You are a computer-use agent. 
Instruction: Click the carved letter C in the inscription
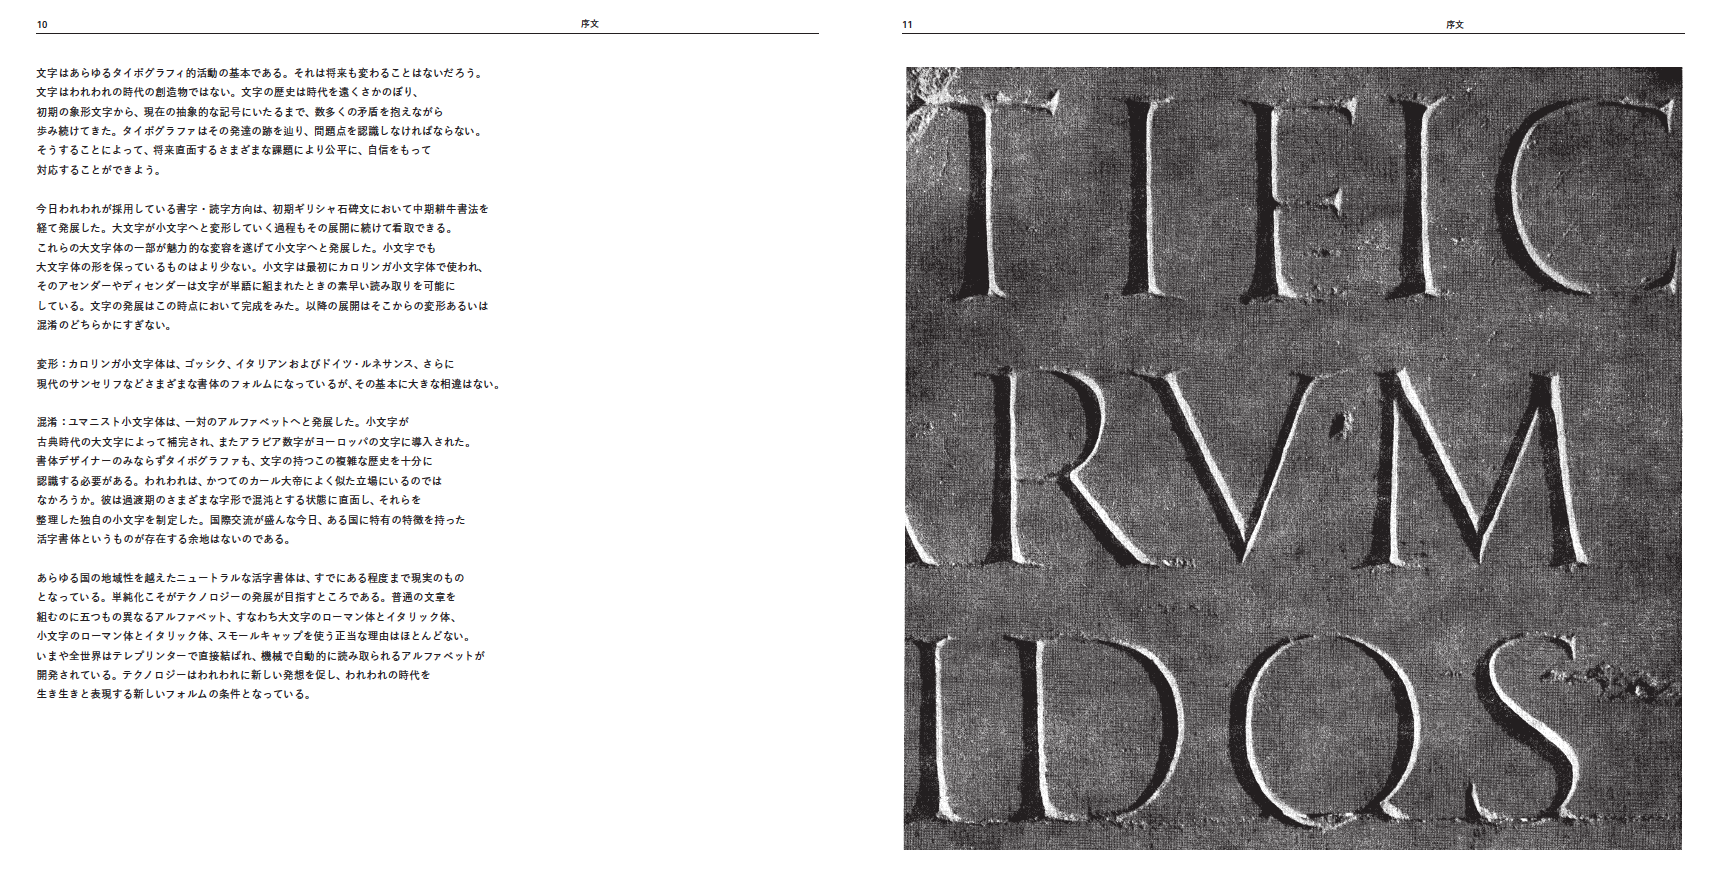[1590, 200]
